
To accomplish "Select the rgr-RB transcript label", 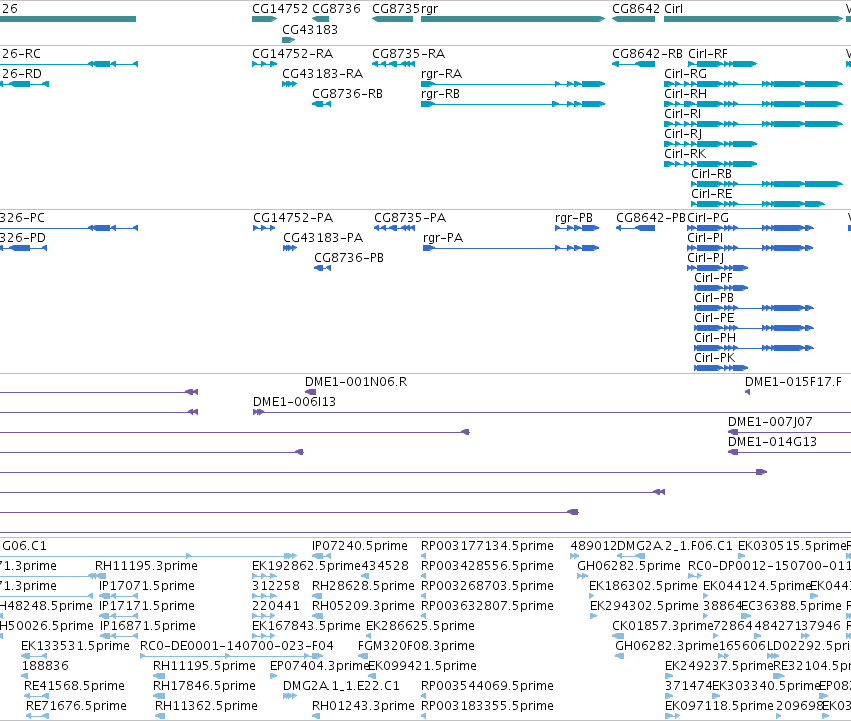I will click(441, 94).
